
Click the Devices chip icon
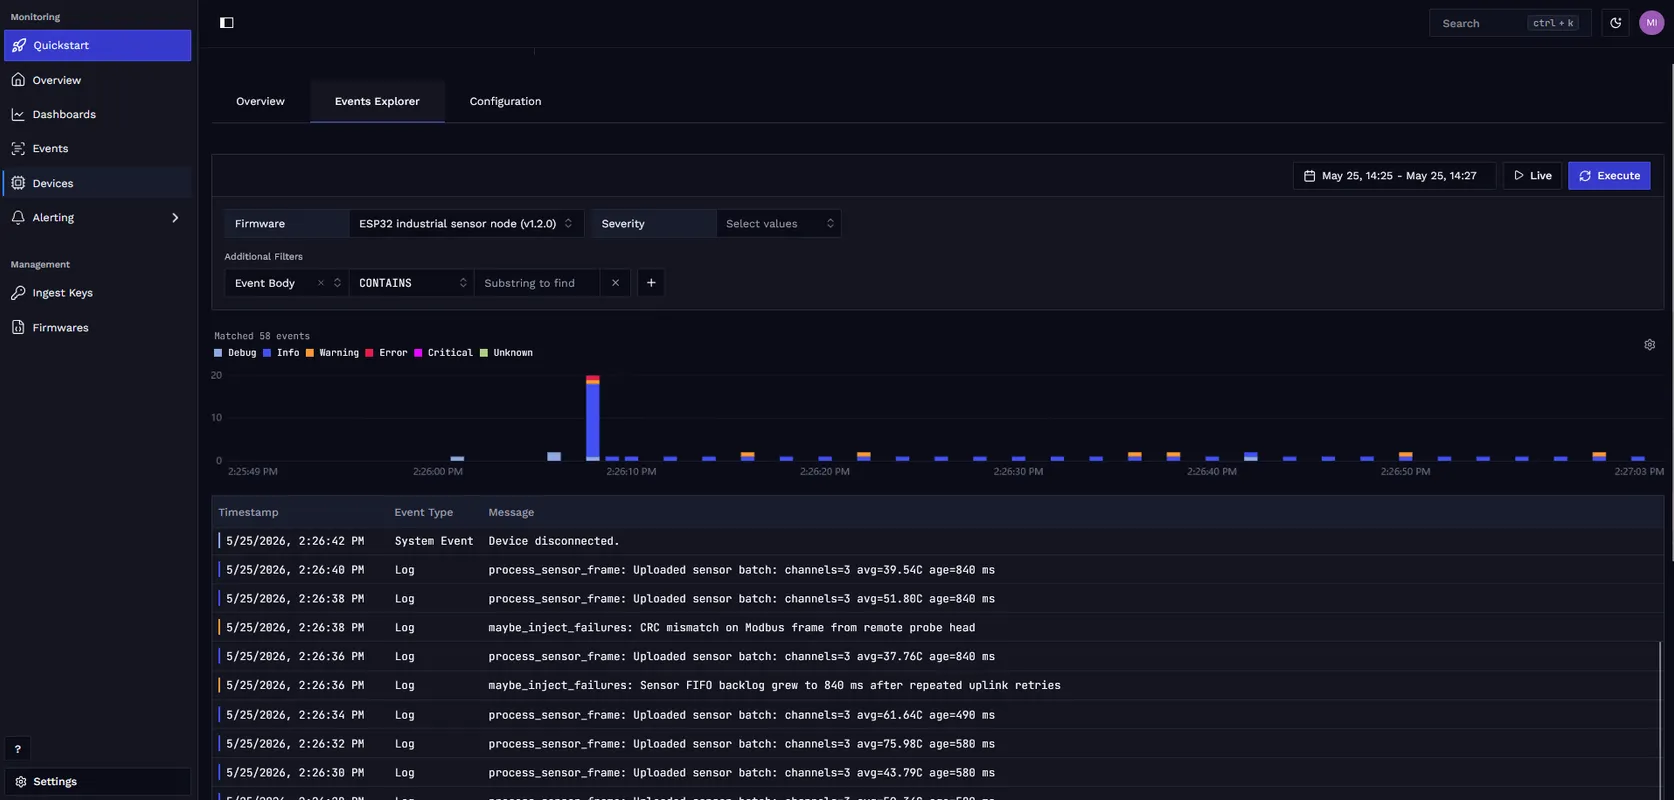[18, 183]
